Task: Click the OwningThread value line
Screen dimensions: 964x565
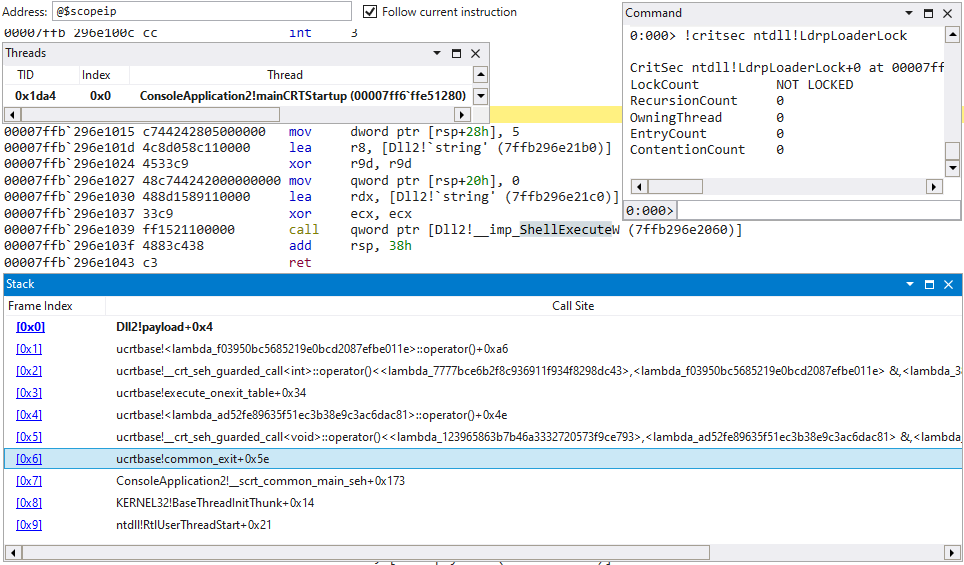Action: pyautogui.click(x=706, y=117)
